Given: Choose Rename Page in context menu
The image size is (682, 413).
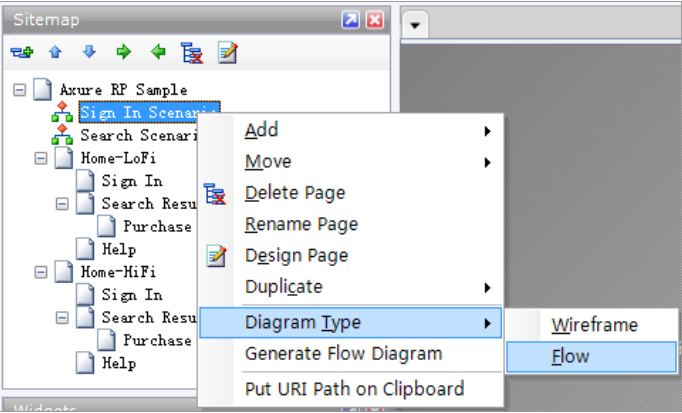Looking at the screenshot, I should click(301, 224).
